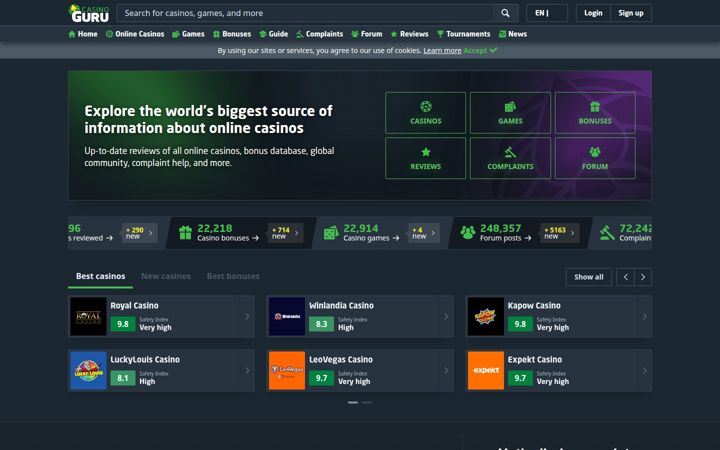Show the +5163 new forum posts badge
Image resolution: width=720 pixels, height=450 pixels.
560,233
